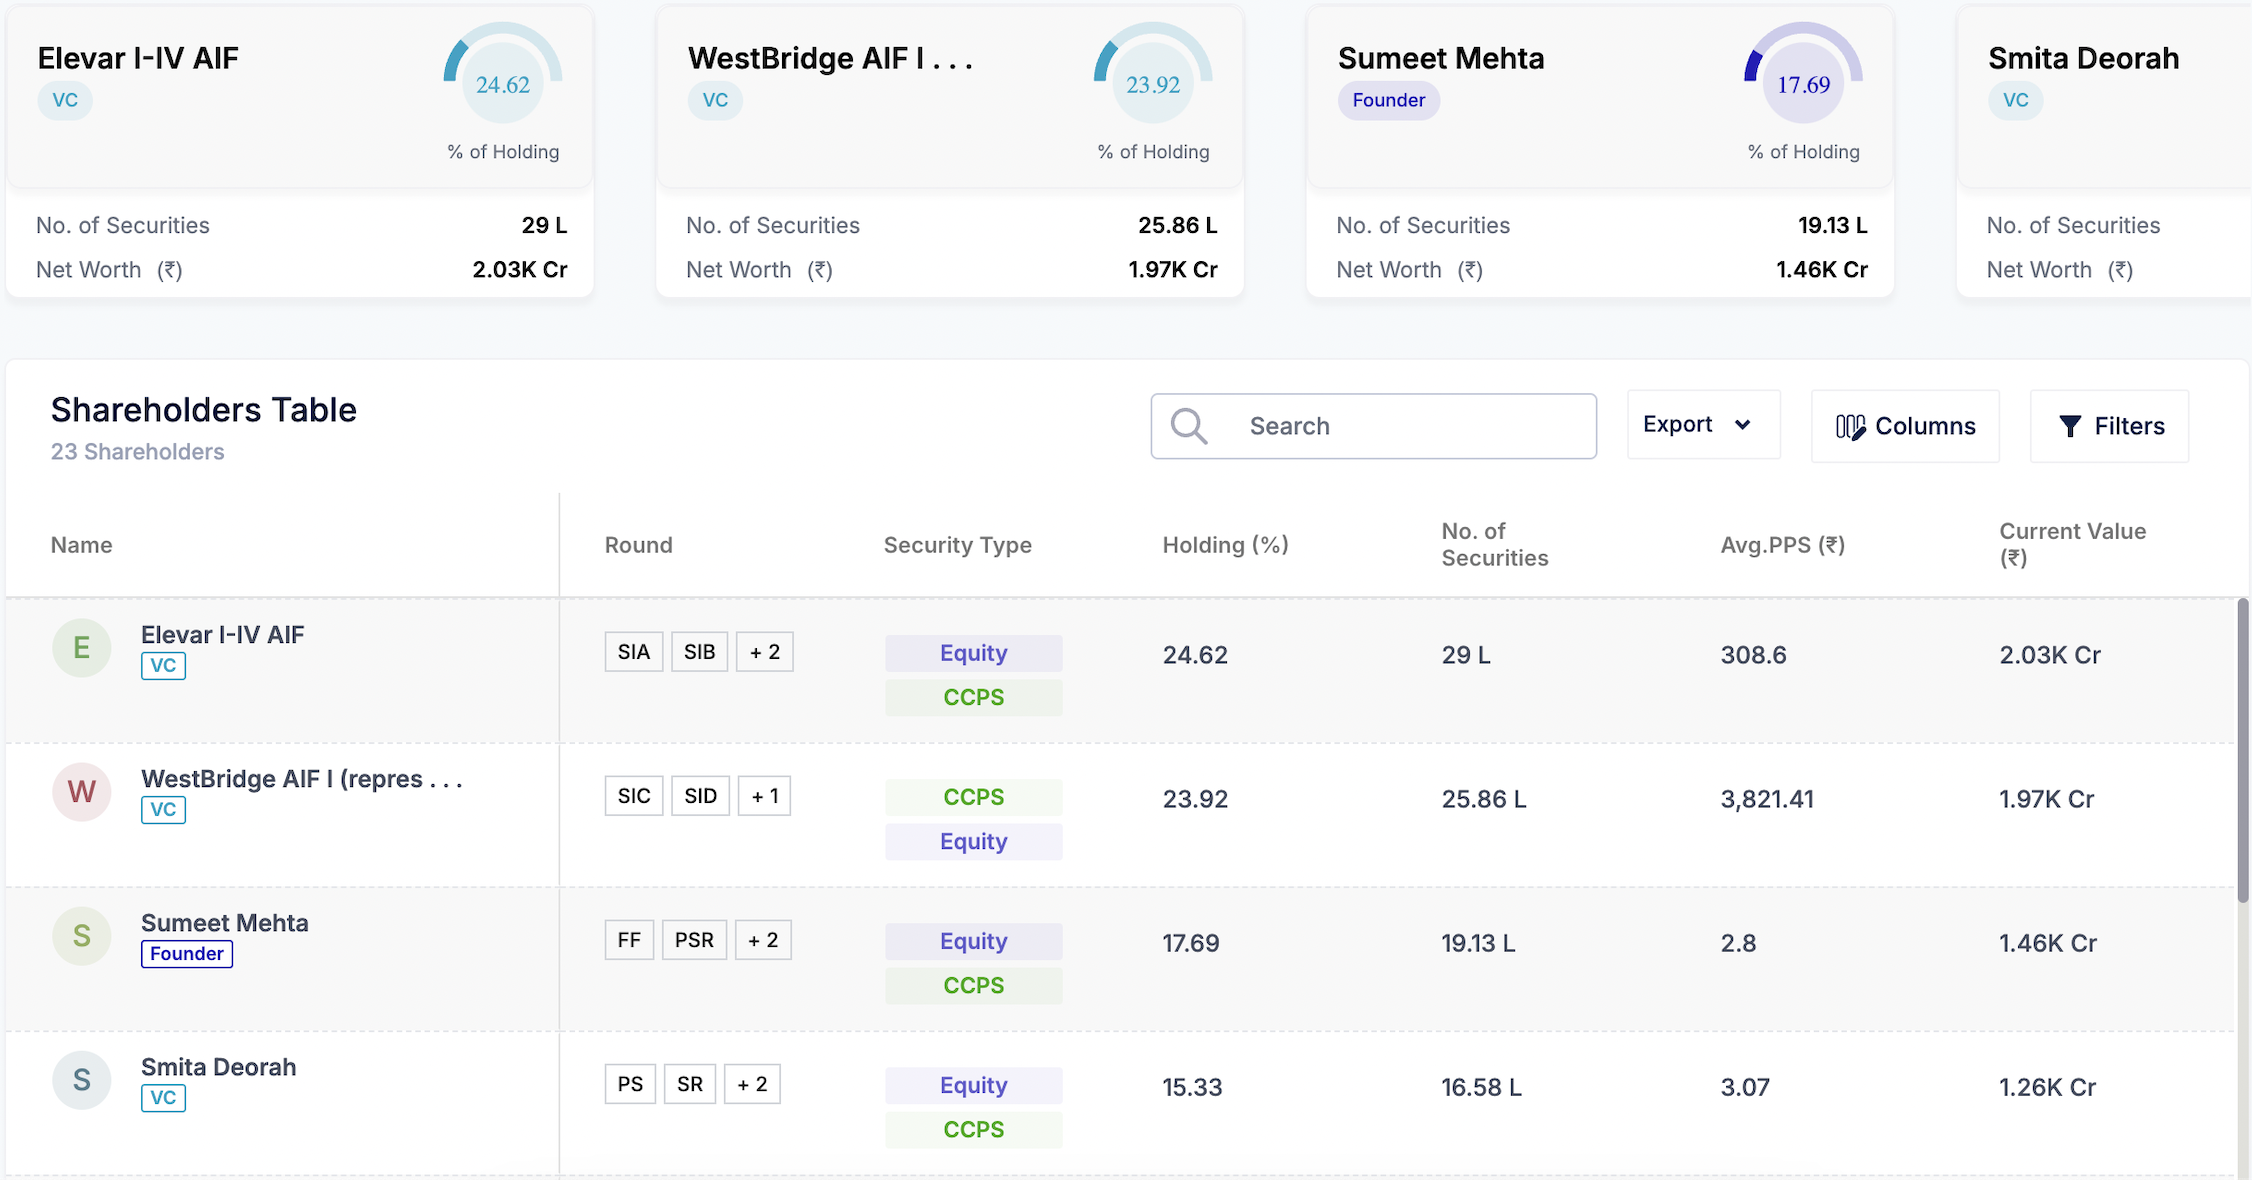Image resolution: width=2252 pixels, height=1180 pixels.
Task: Click Elevar I-IV AIF avatar letter E
Action: click(x=81, y=648)
